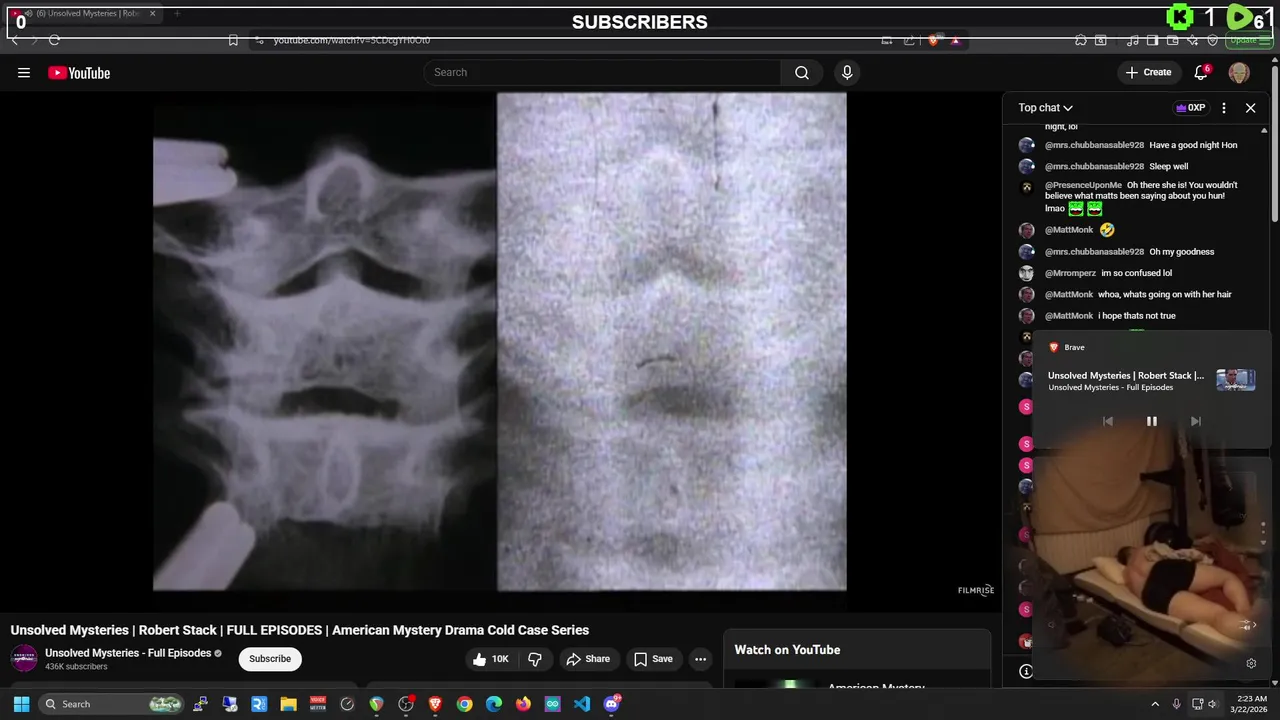Open the account avatar menu
Image resolution: width=1280 pixels, height=720 pixels.
coord(1239,72)
